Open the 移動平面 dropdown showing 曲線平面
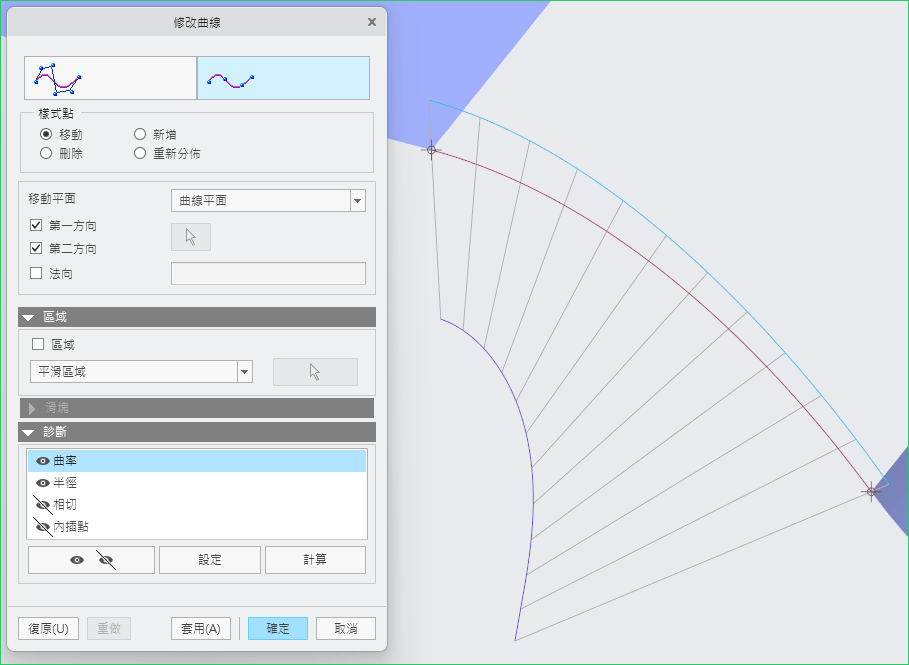 click(x=268, y=201)
